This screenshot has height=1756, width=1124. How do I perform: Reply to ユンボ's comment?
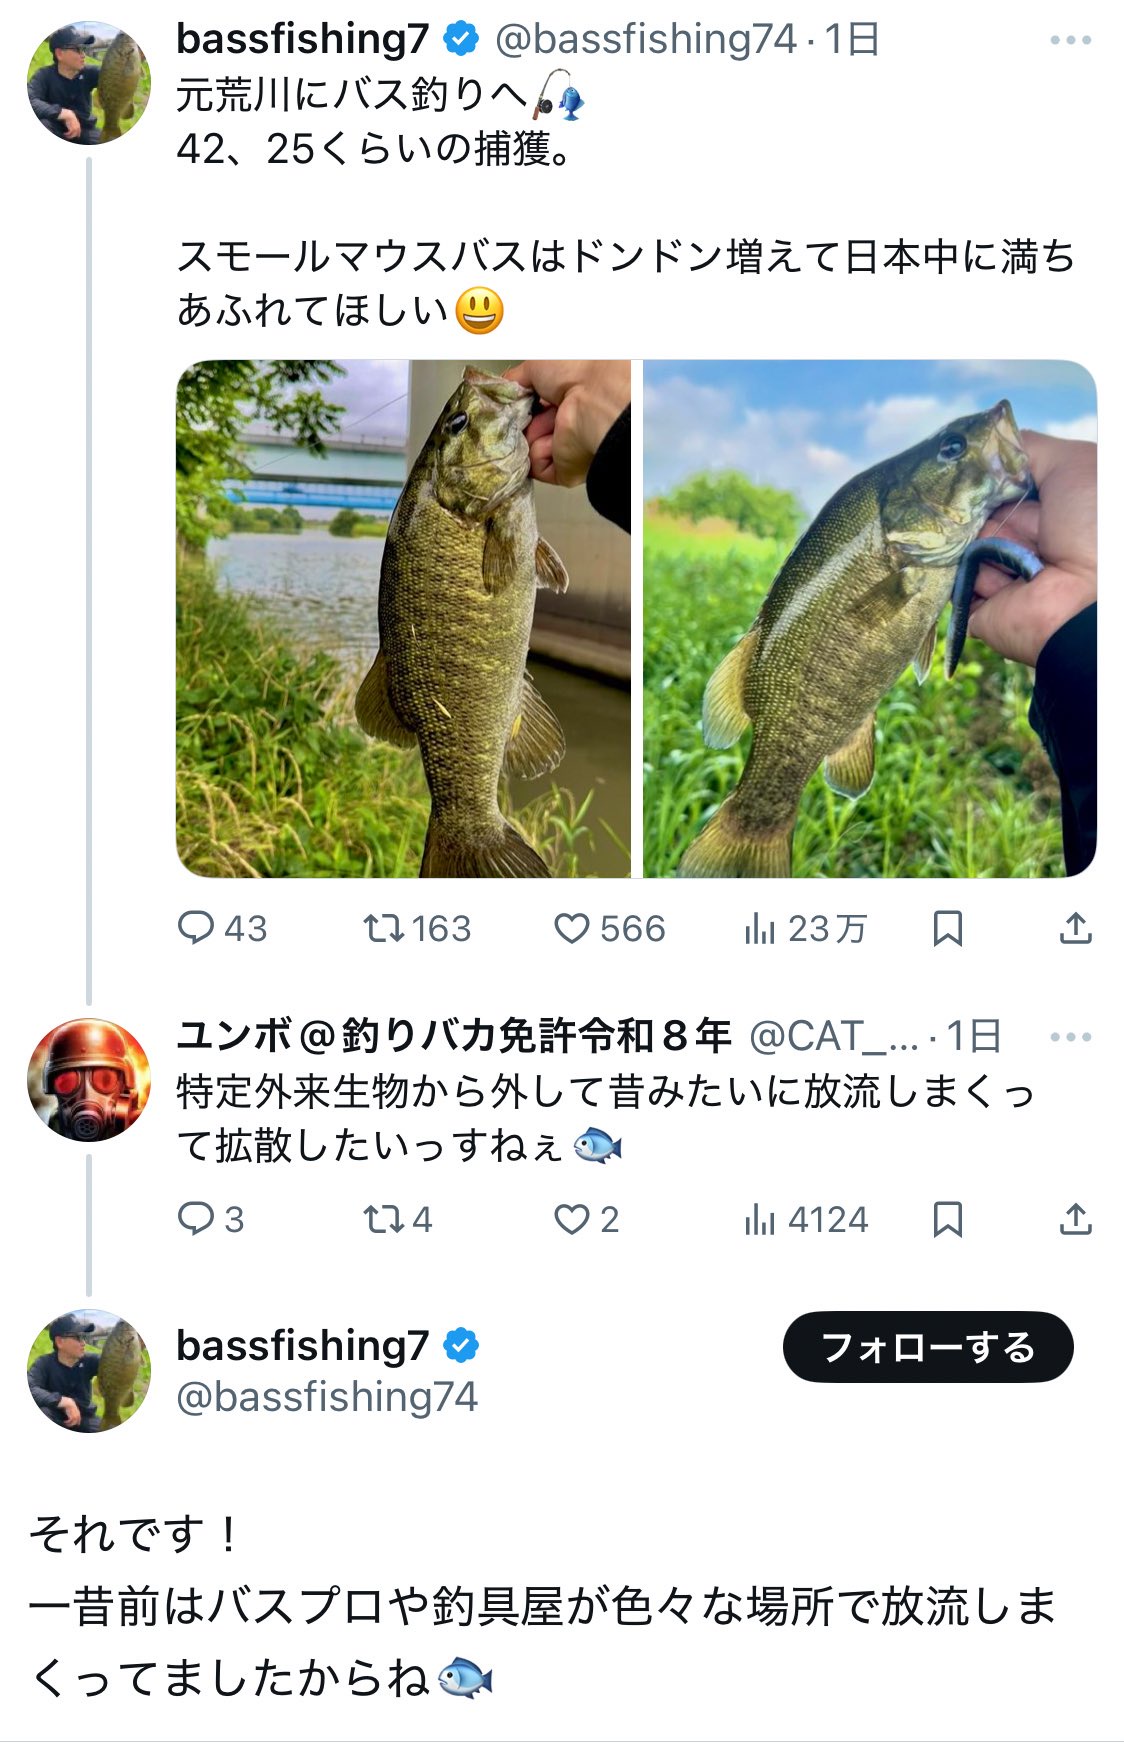click(x=196, y=1219)
